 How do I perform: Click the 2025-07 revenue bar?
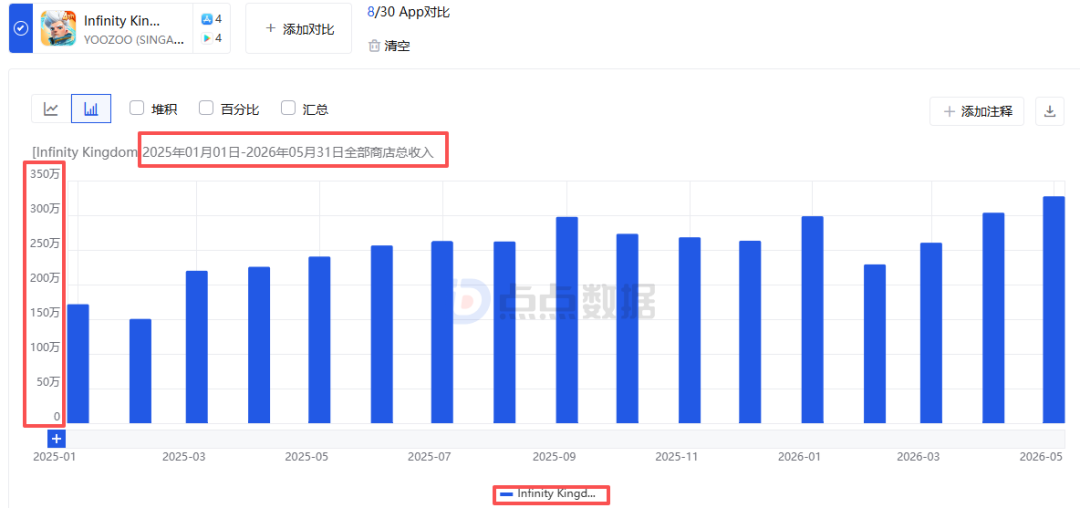point(442,332)
